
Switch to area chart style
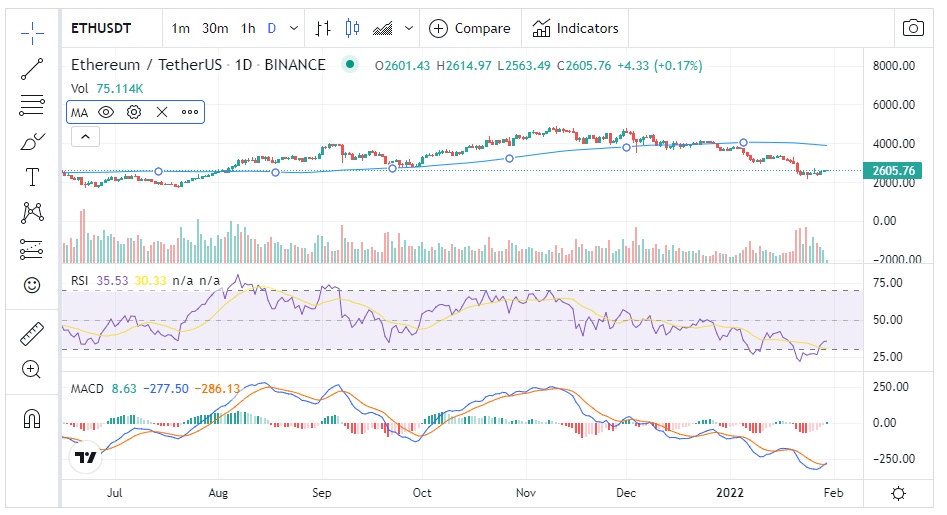click(382, 28)
